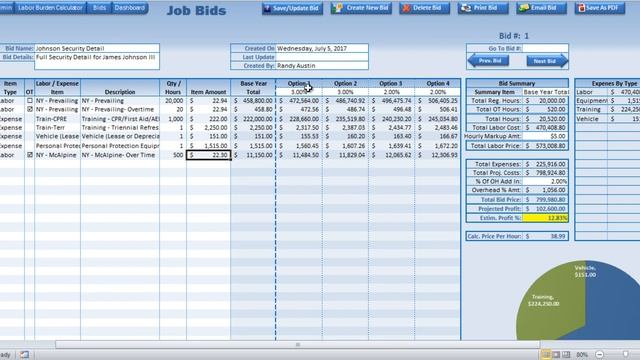Select the Training row in Expenses By Type
640x360 pixels.
coord(608,109)
